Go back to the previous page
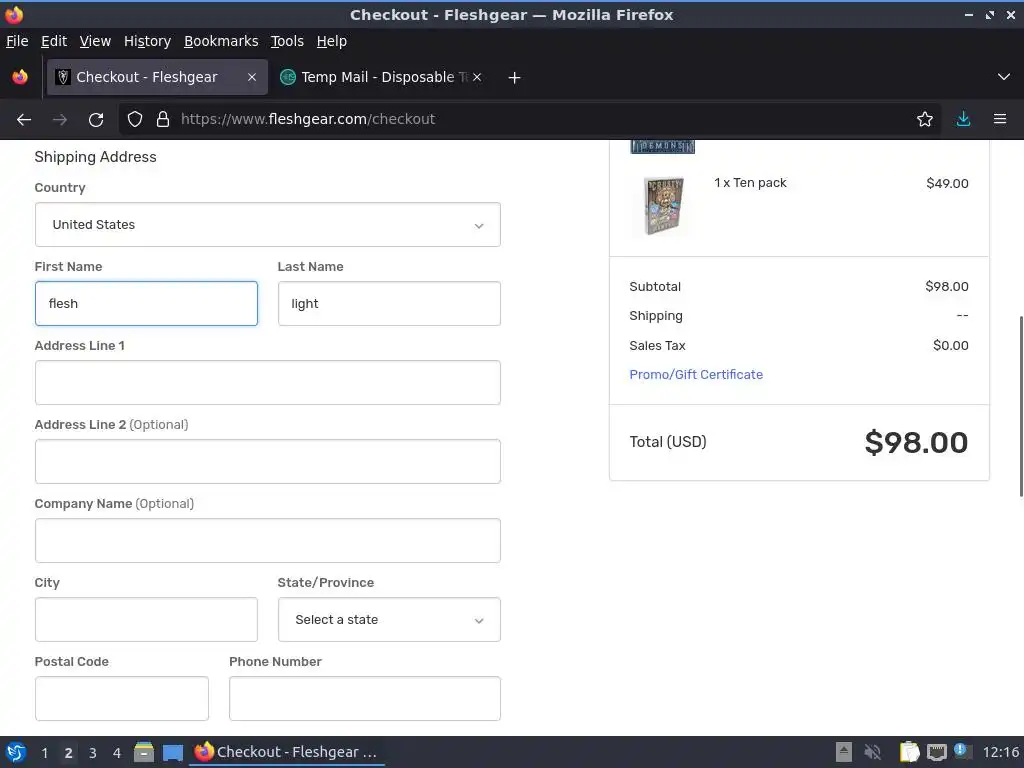Image resolution: width=1024 pixels, height=768 pixels. [24, 120]
